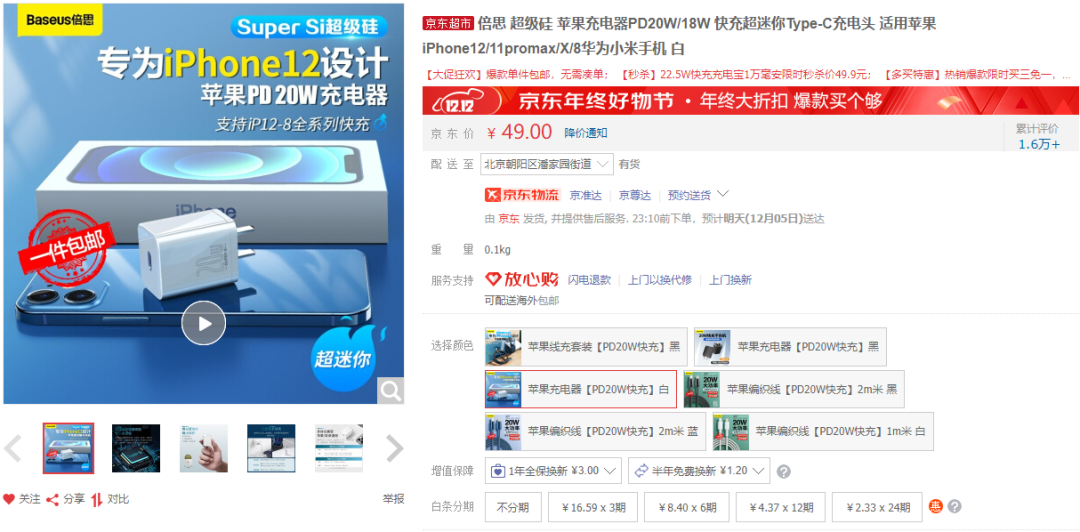The image size is (1080, 532).
Task: Click the orange 惠 discount badge icon
Action: tap(936, 507)
